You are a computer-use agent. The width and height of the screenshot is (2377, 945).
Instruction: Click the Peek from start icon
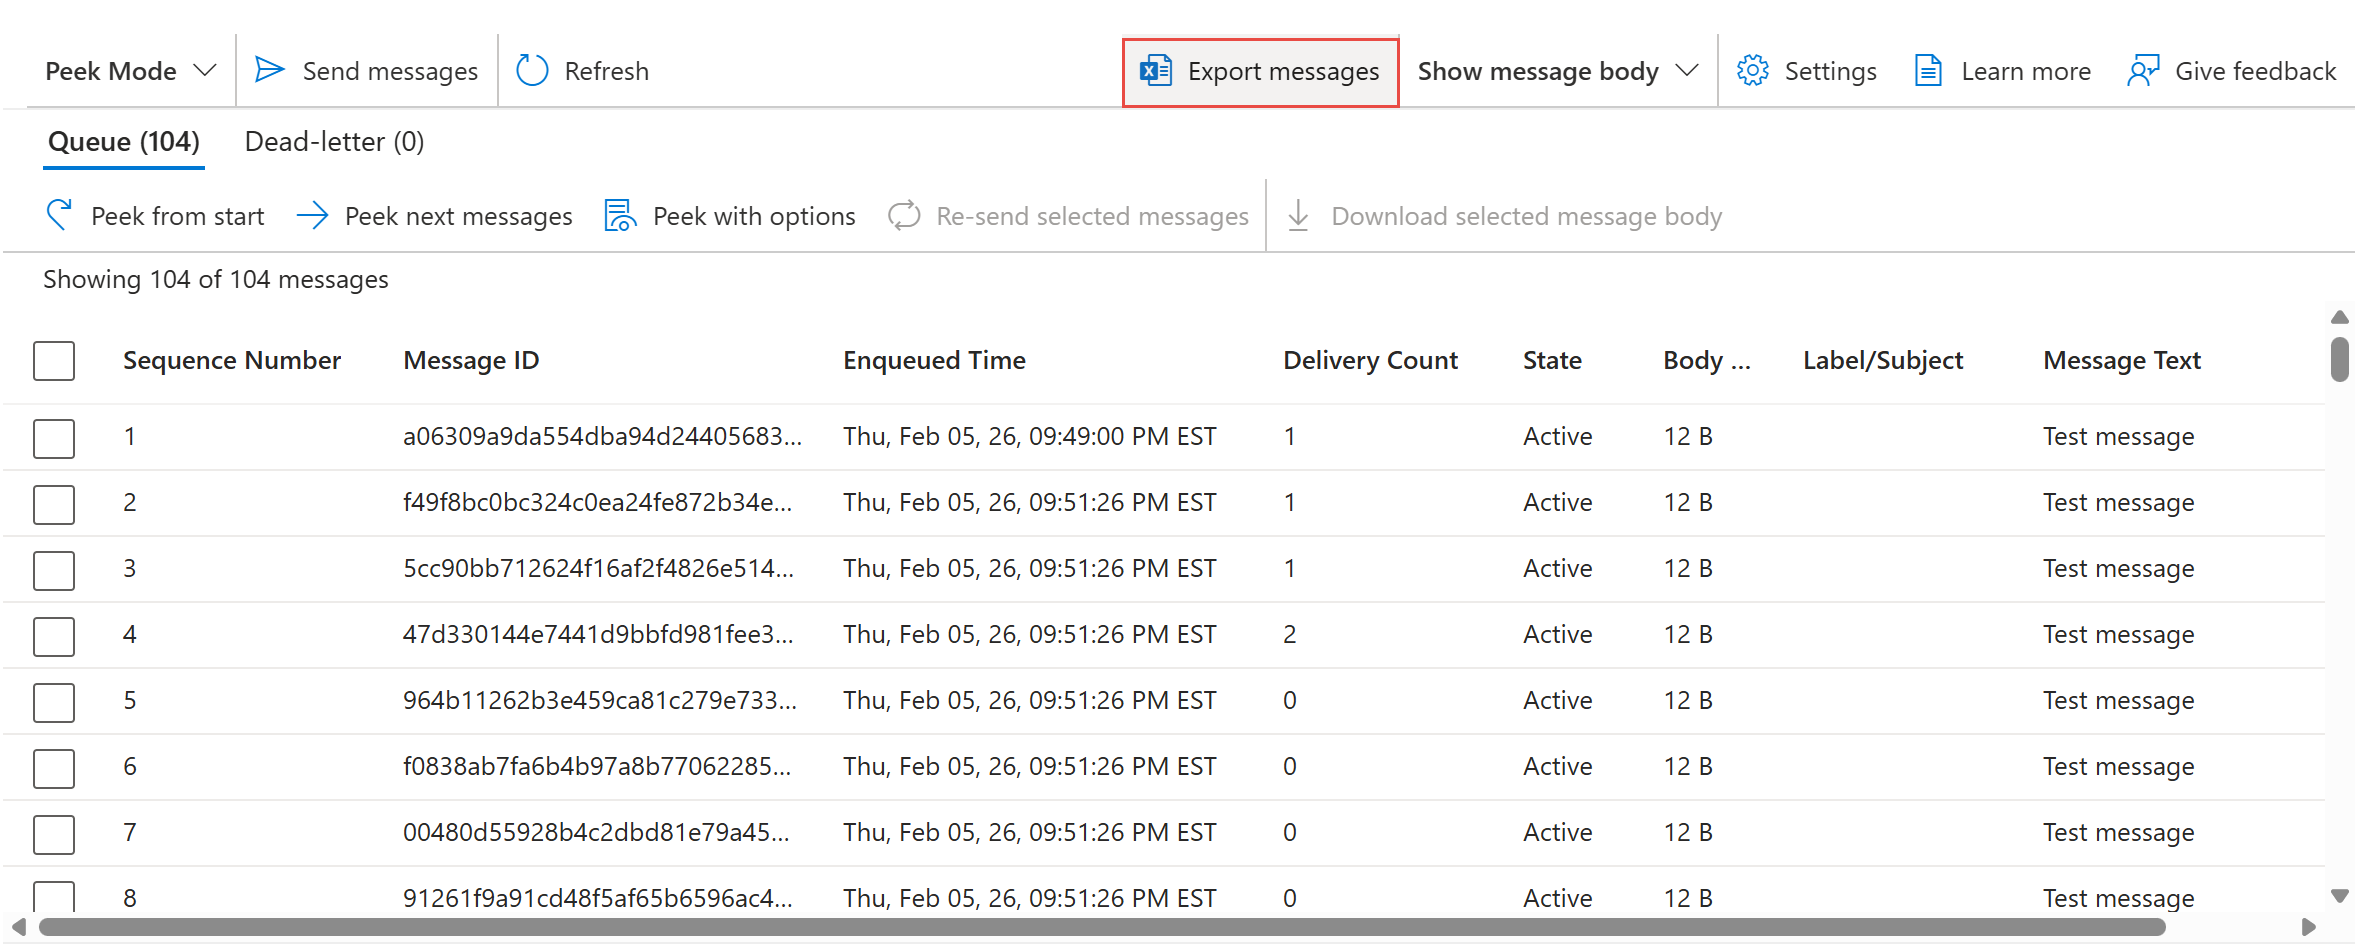59,215
